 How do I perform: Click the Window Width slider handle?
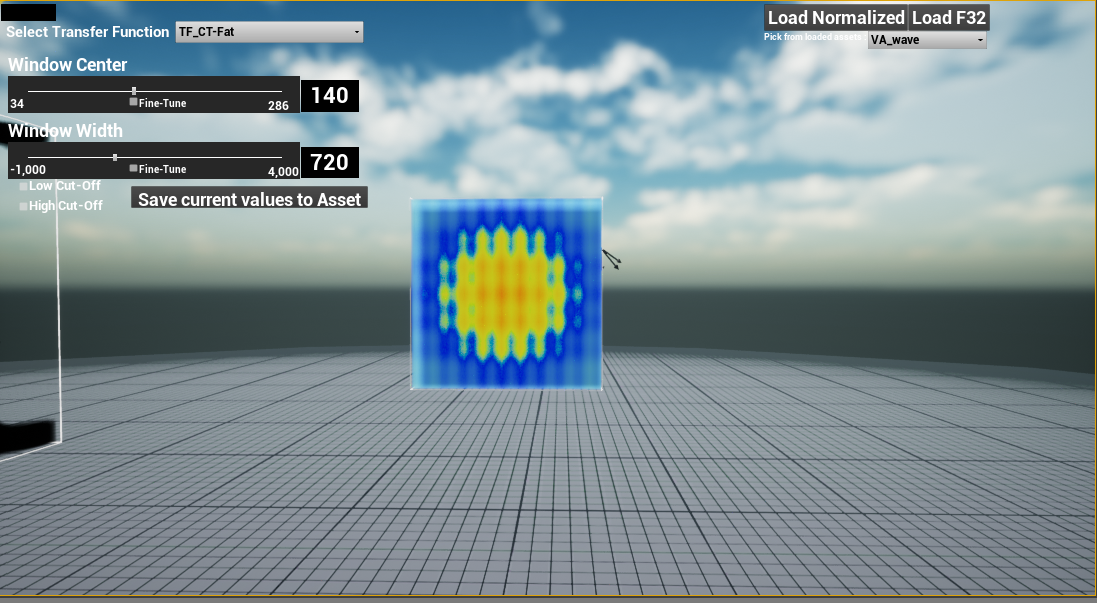point(115,158)
